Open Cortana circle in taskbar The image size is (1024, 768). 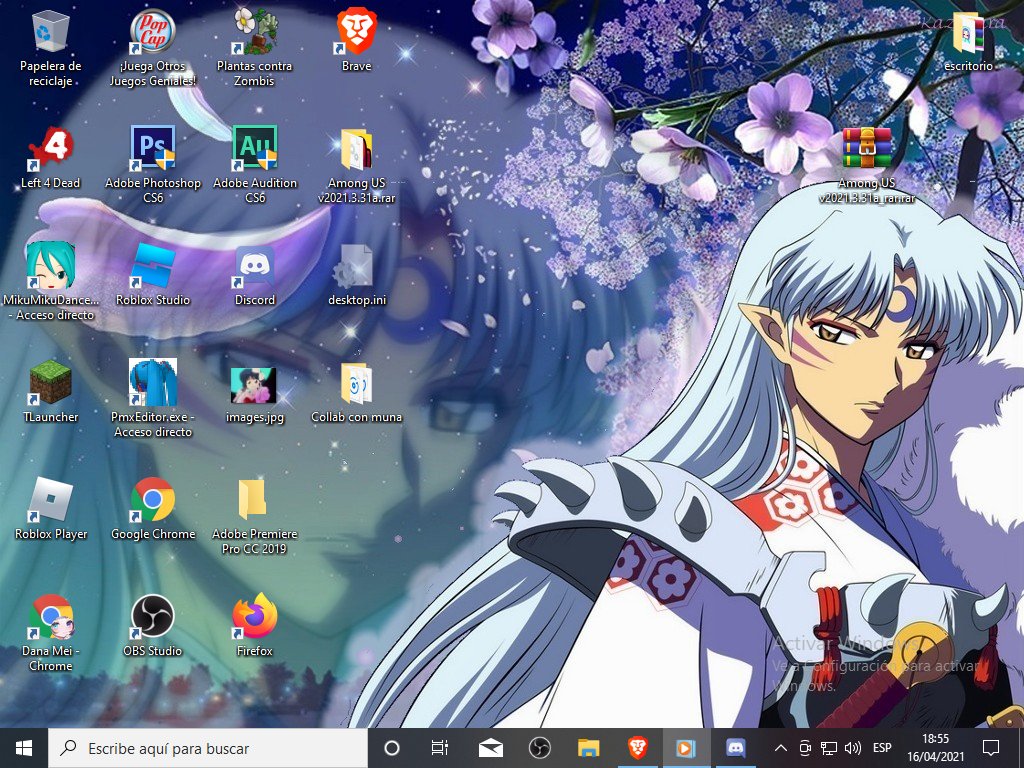coord(392,748)
